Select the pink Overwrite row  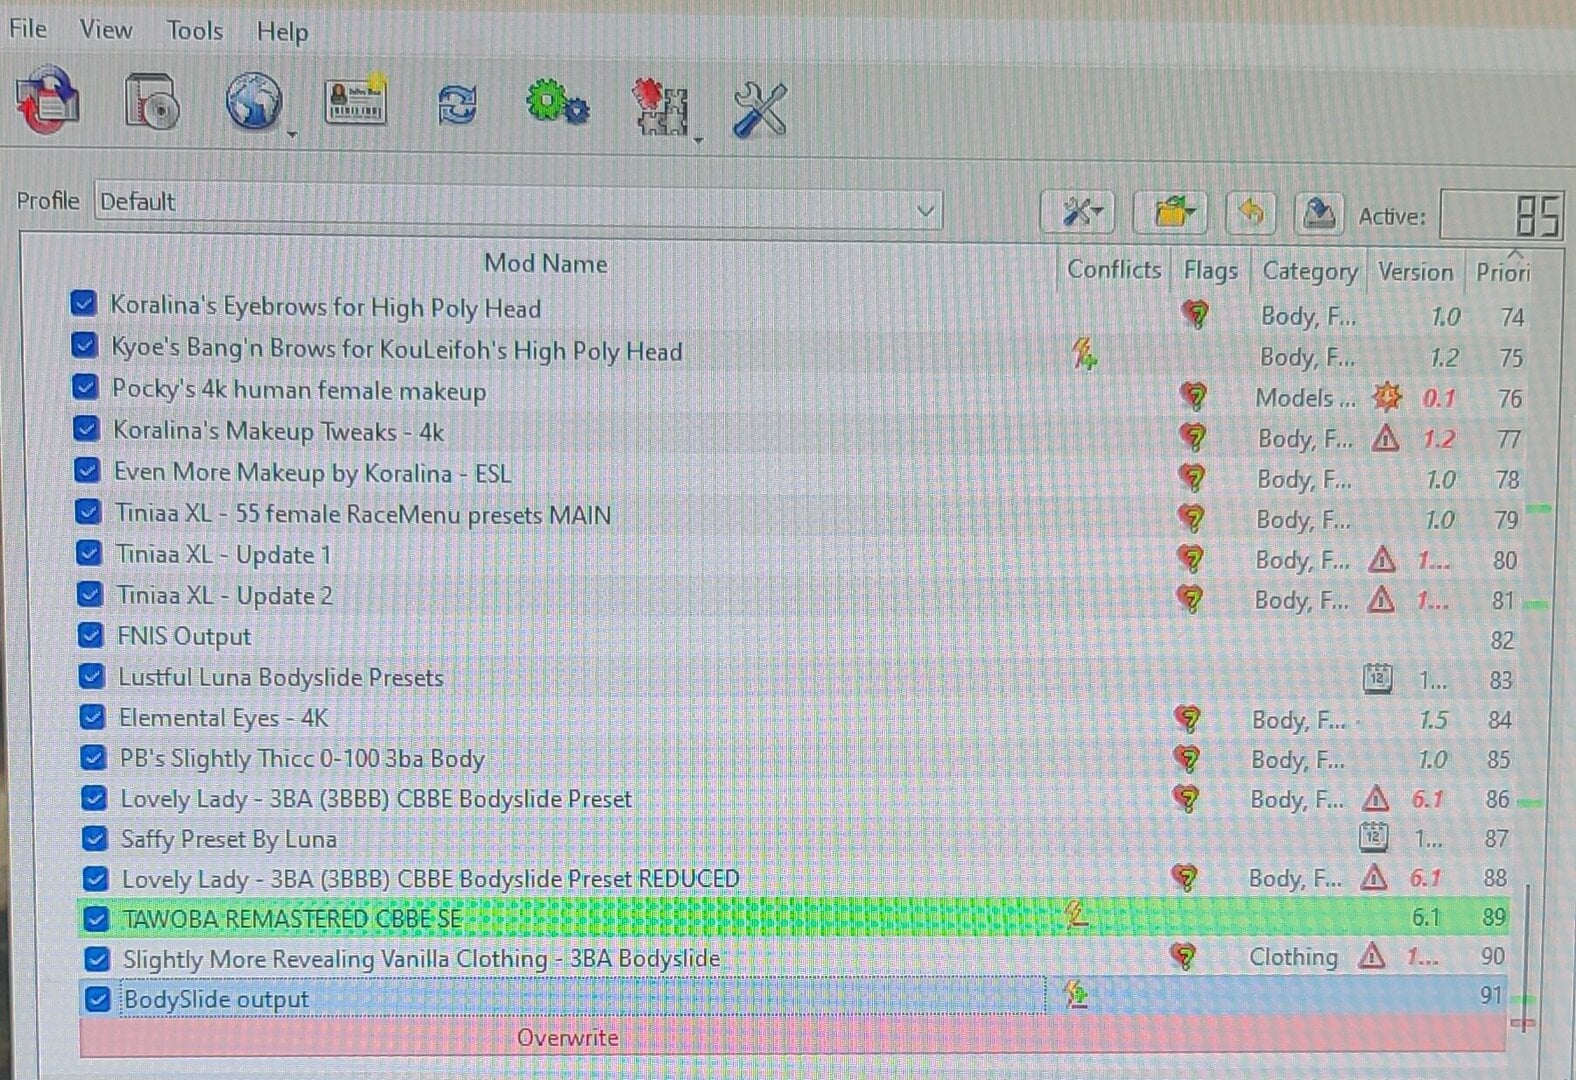coord(792,1037)
